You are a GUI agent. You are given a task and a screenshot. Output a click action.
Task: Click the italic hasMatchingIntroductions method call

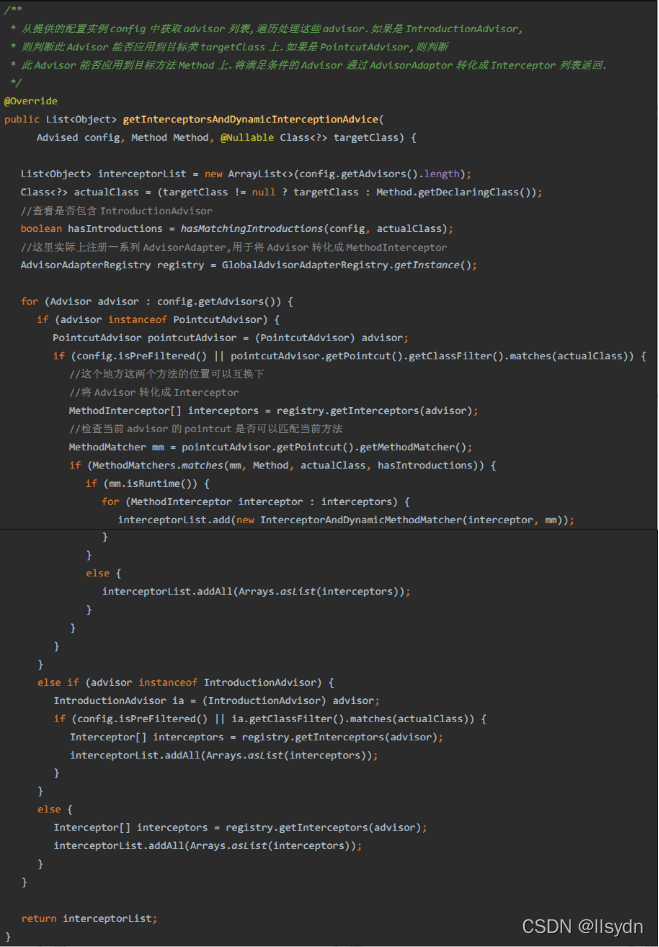251,228
